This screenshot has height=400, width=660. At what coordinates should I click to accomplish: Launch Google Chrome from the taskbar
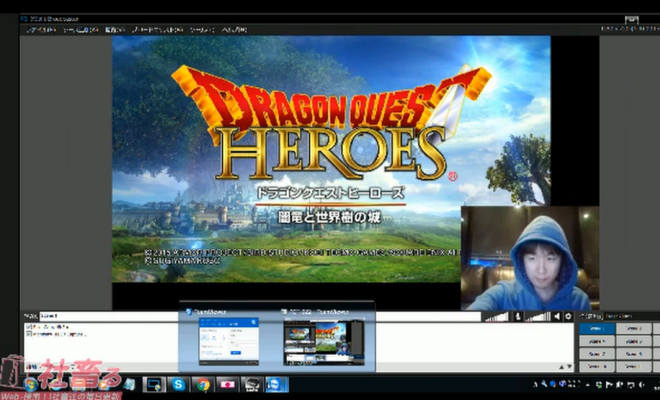tap(203, 385)
